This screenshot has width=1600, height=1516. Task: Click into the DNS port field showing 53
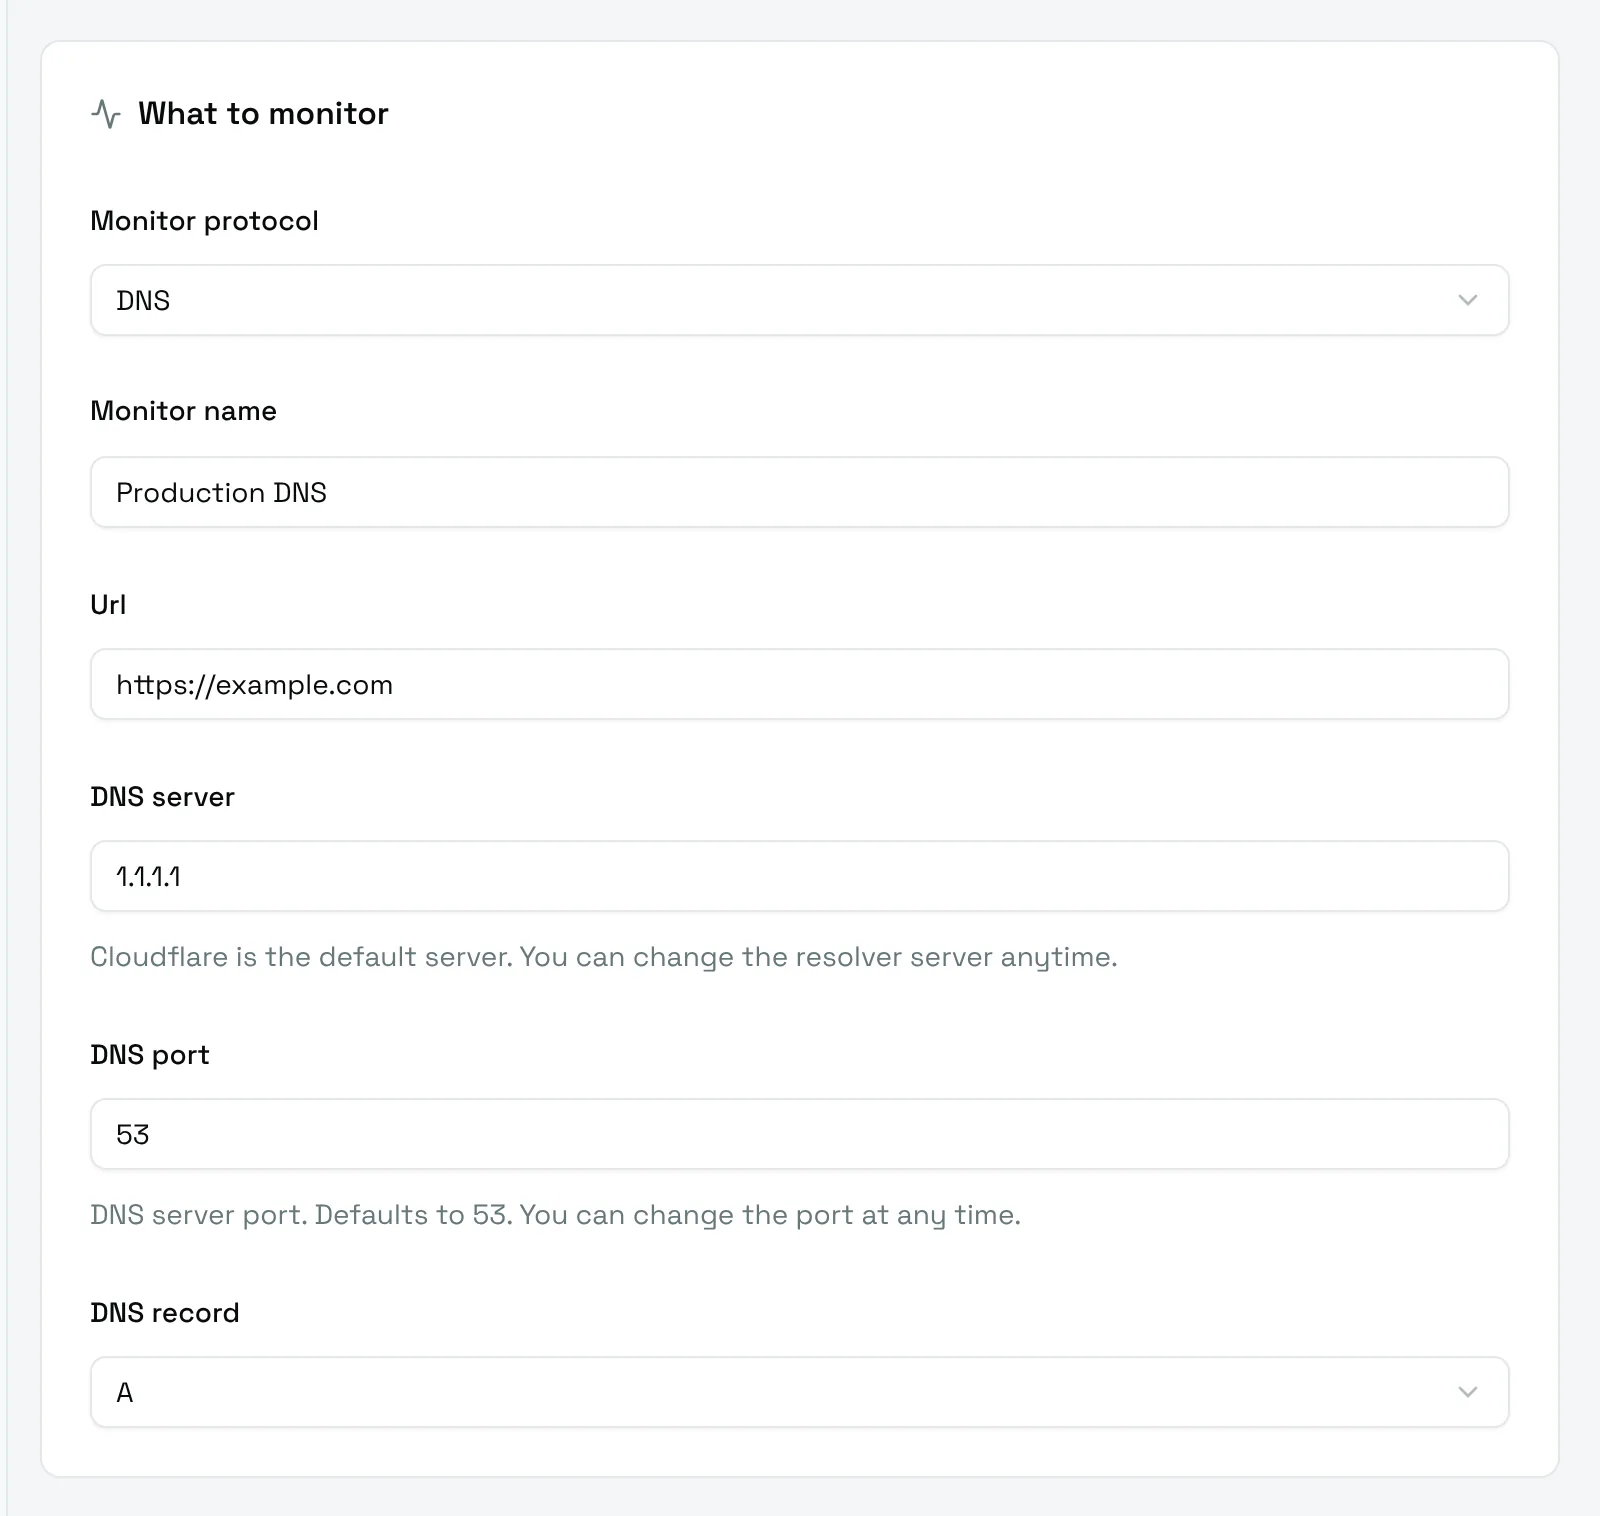point(799,1134)
